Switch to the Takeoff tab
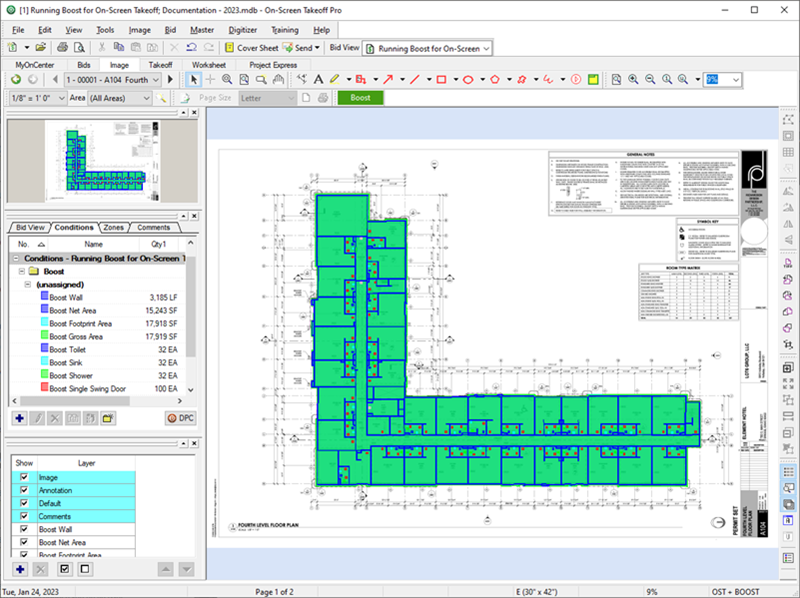This screenshot has width=800, height=598. [160, 65]
